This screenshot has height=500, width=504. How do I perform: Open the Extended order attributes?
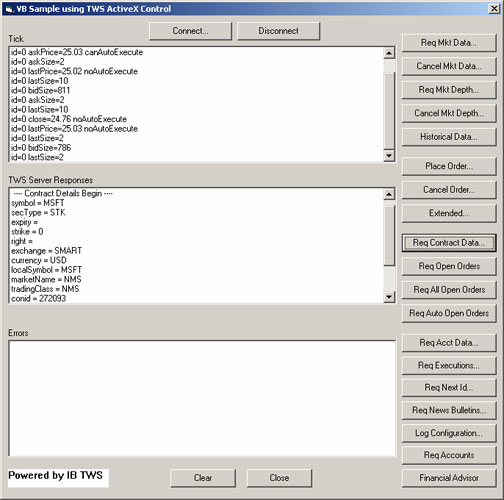coord(449,213)
